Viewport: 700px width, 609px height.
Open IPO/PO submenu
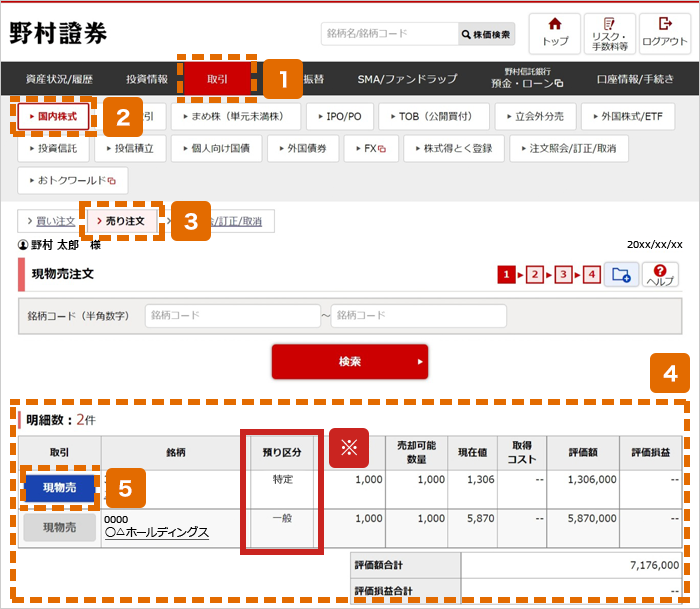(340, 117)
